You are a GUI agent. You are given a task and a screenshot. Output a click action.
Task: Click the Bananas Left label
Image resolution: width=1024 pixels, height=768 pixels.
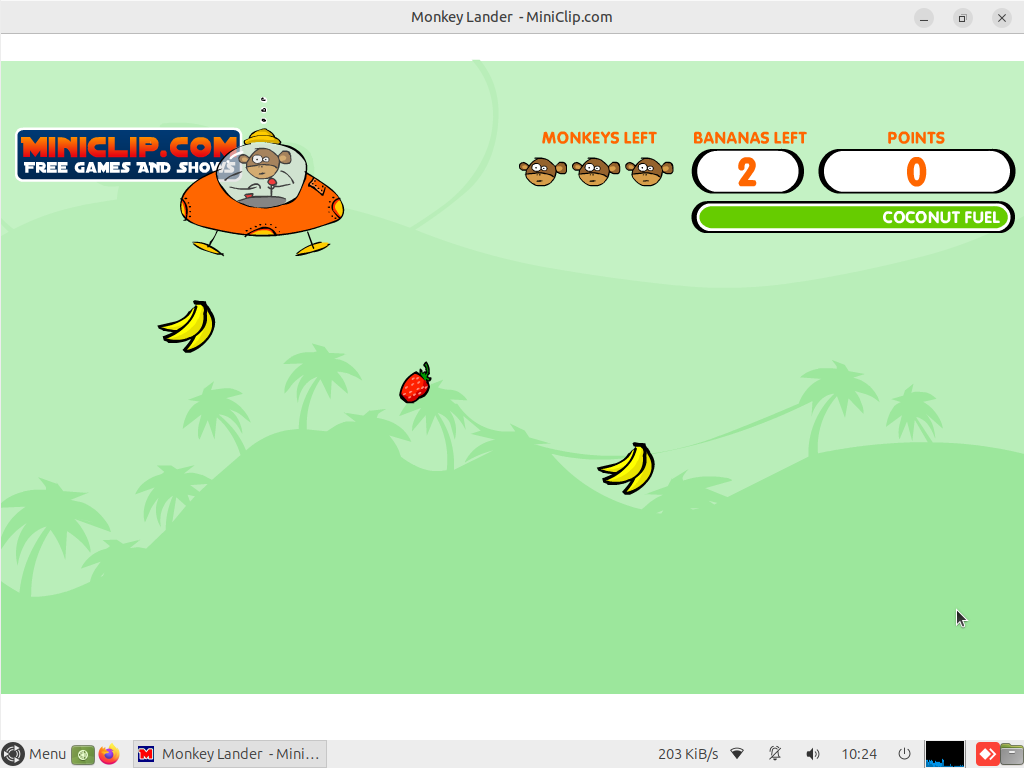point(750,138)
